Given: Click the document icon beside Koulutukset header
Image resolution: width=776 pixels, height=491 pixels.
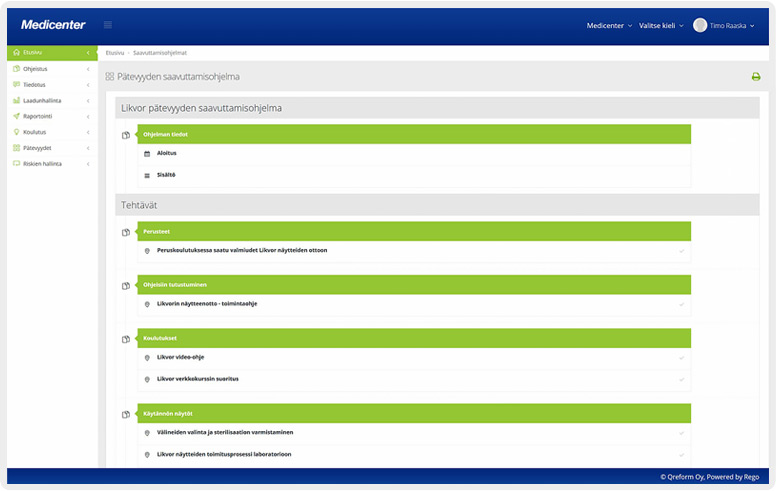Looking at the screenshot, I should point(126,339).
